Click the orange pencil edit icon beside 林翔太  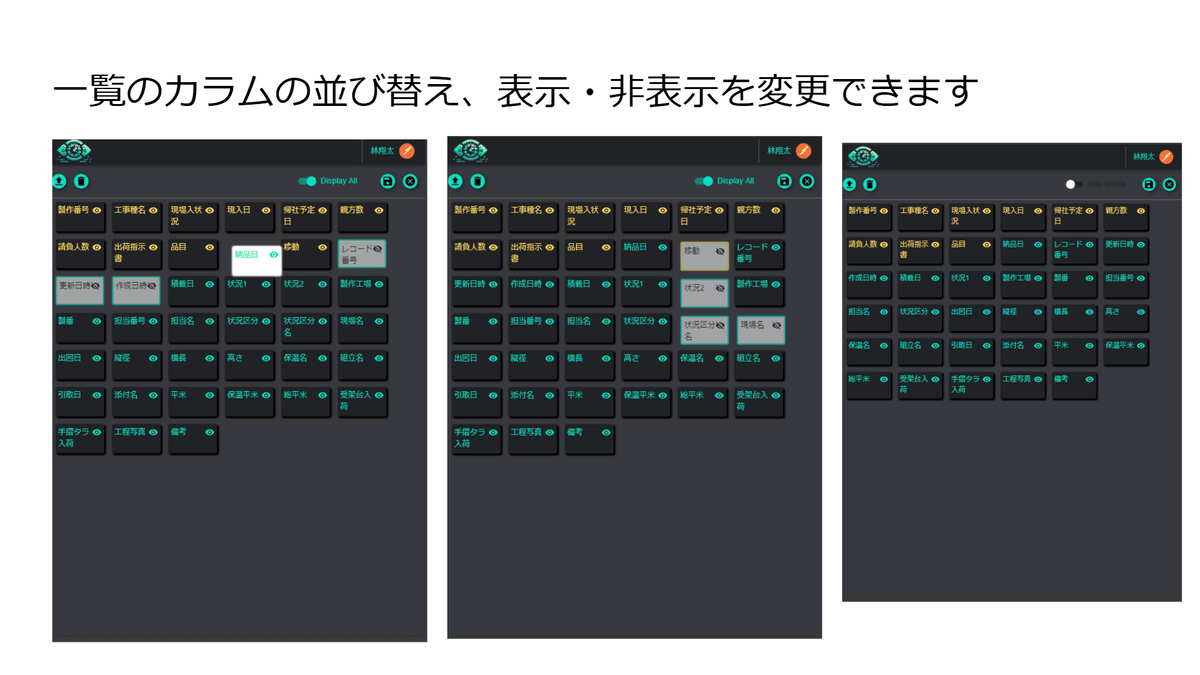(x=409, y=153)
